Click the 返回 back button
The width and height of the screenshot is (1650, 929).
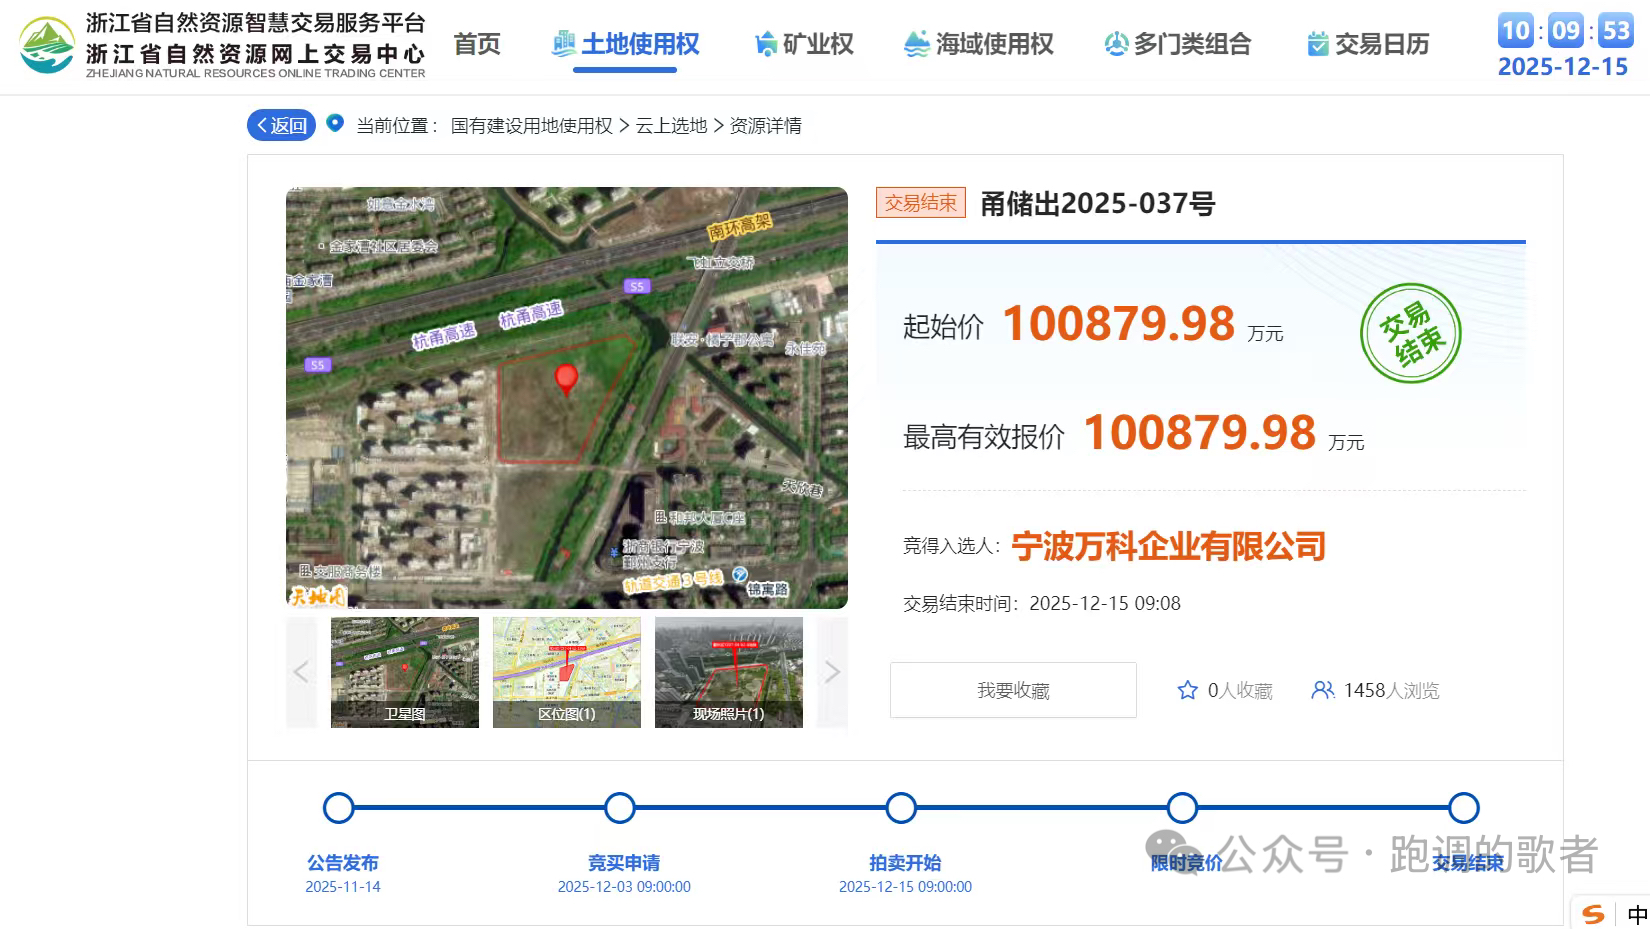tap(281, 125)
